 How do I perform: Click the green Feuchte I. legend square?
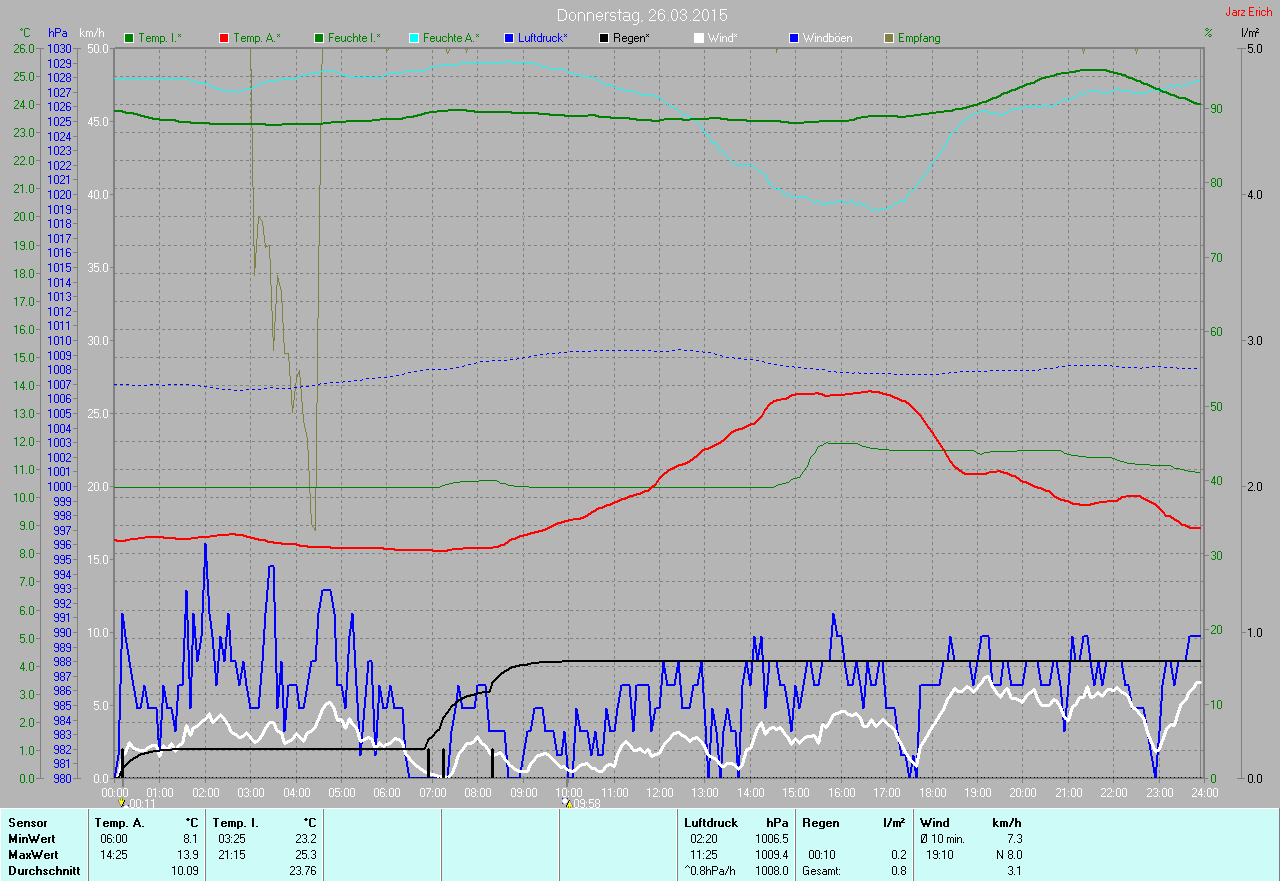pyautogui.click(x=319, y=38)
